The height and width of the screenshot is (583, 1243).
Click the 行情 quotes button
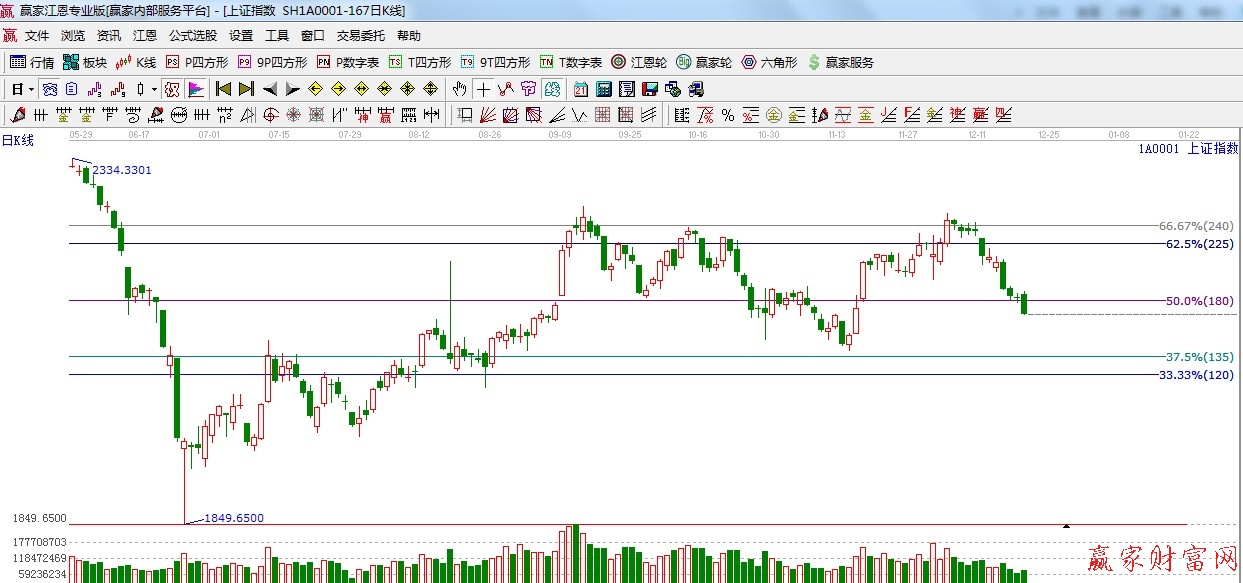click(32, 62)
